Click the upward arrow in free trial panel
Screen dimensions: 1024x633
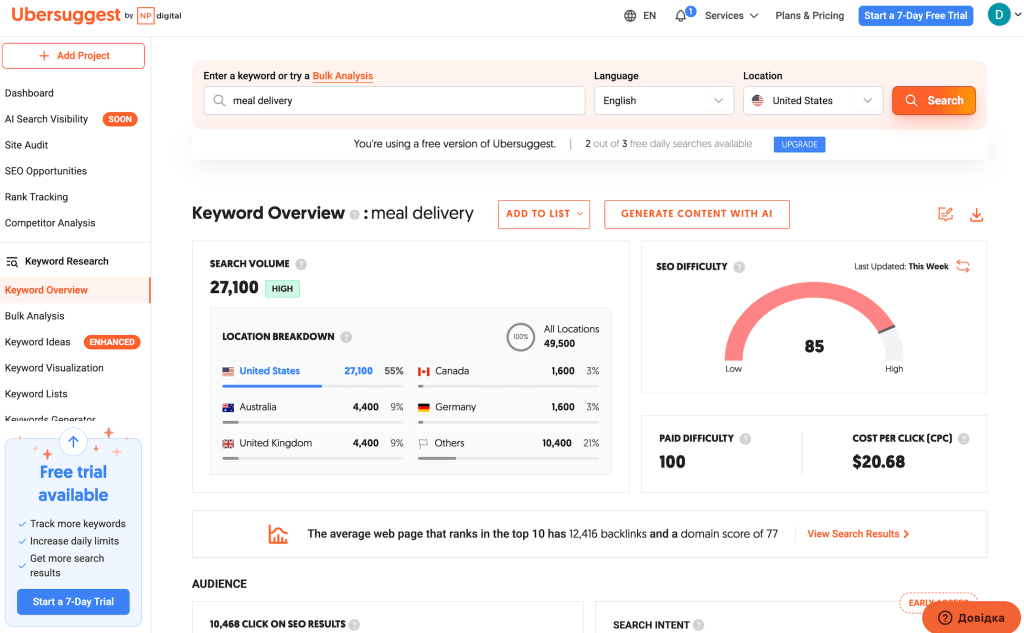[73, 440]
